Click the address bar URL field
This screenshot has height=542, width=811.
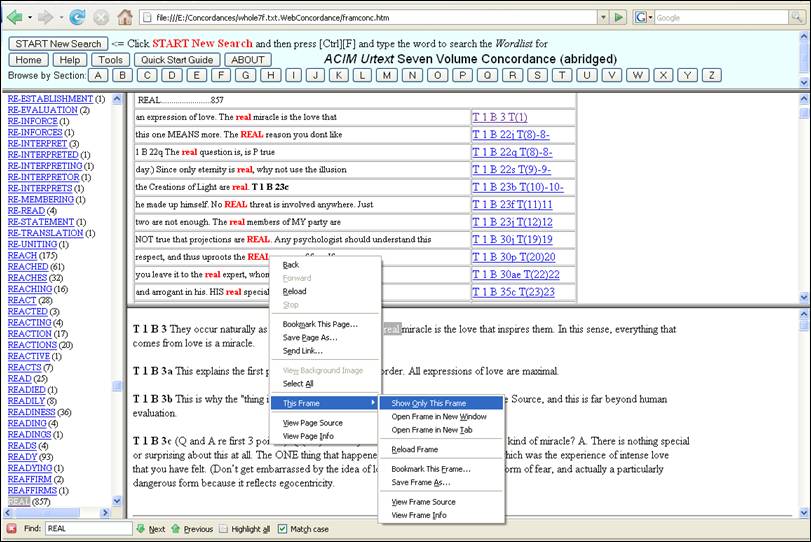(370, 18)
